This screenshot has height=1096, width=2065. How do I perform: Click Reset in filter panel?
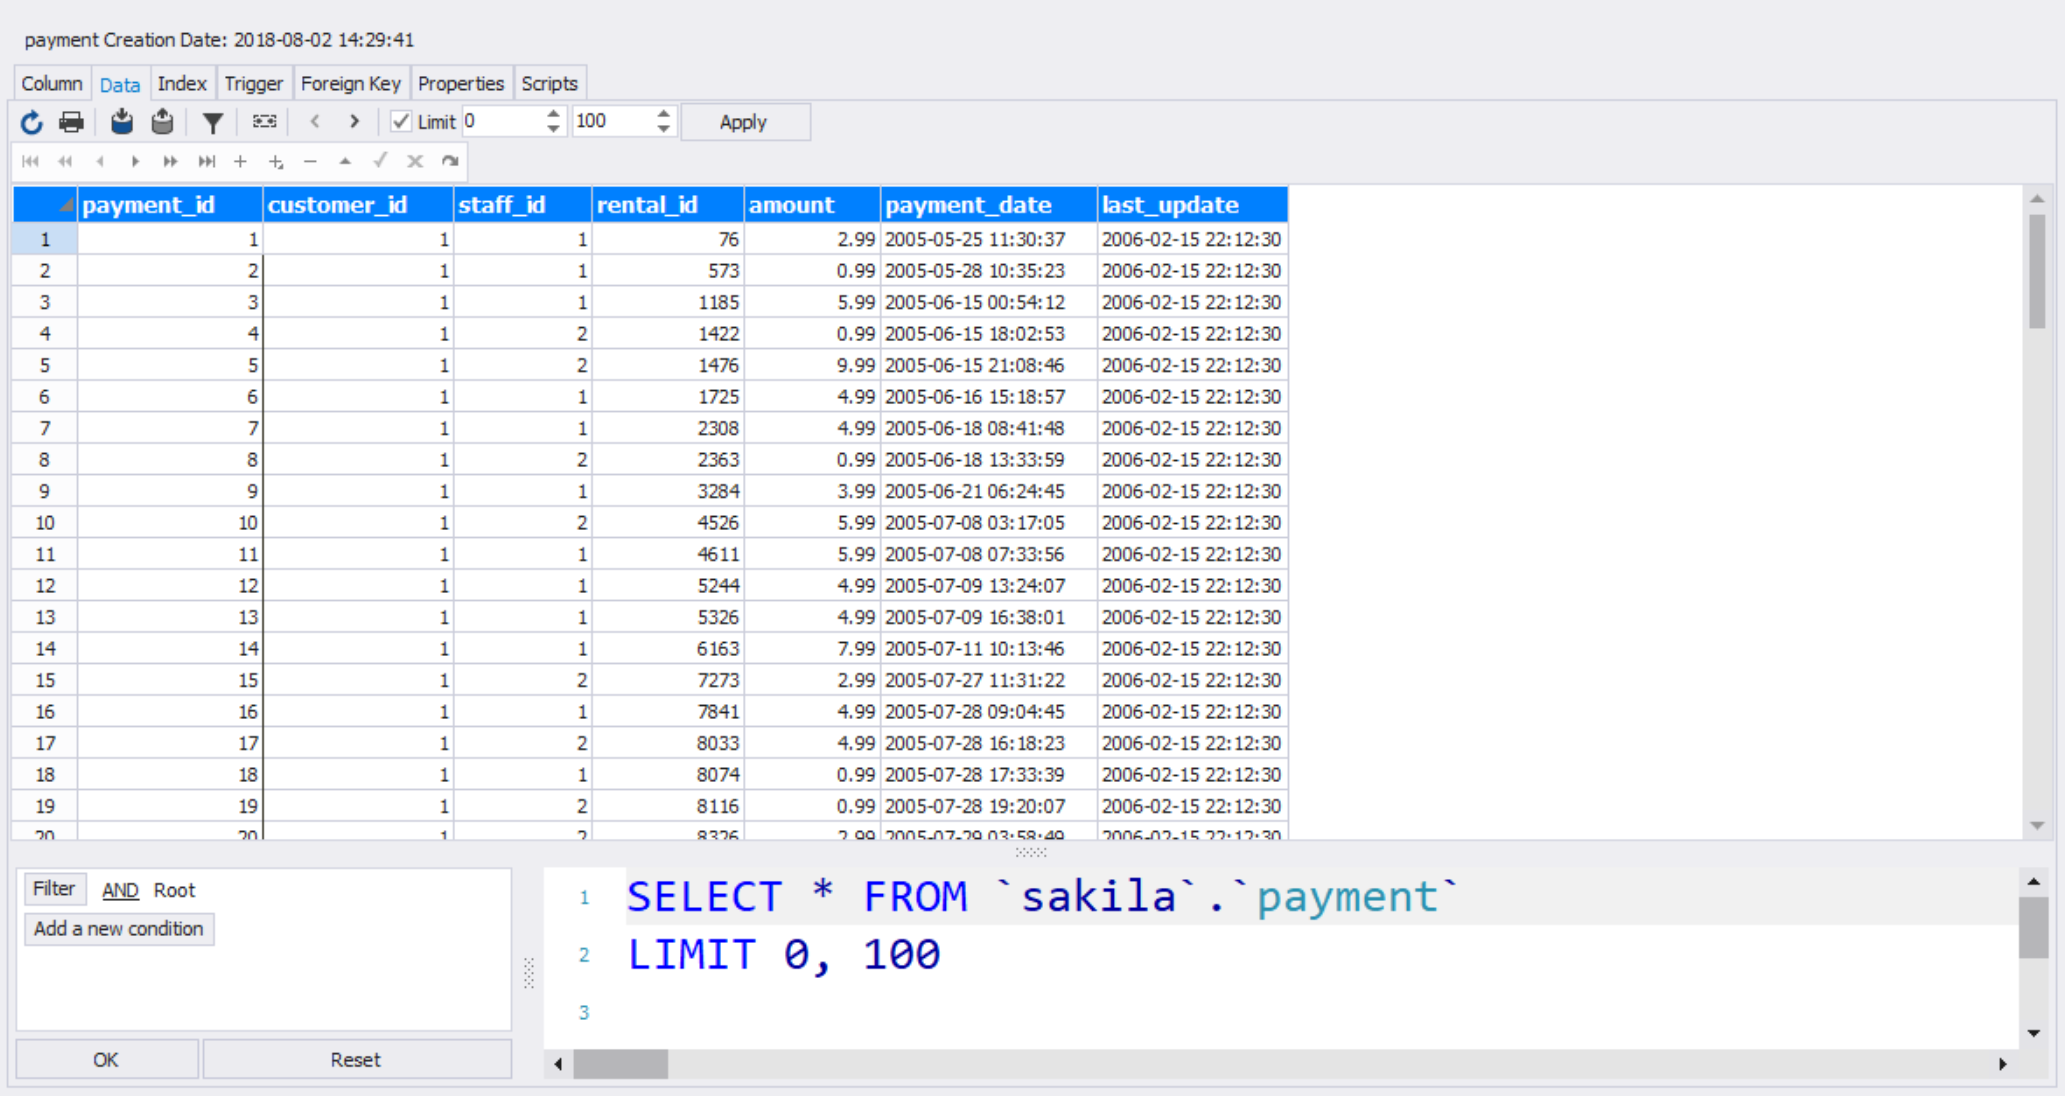[356, 1060]
